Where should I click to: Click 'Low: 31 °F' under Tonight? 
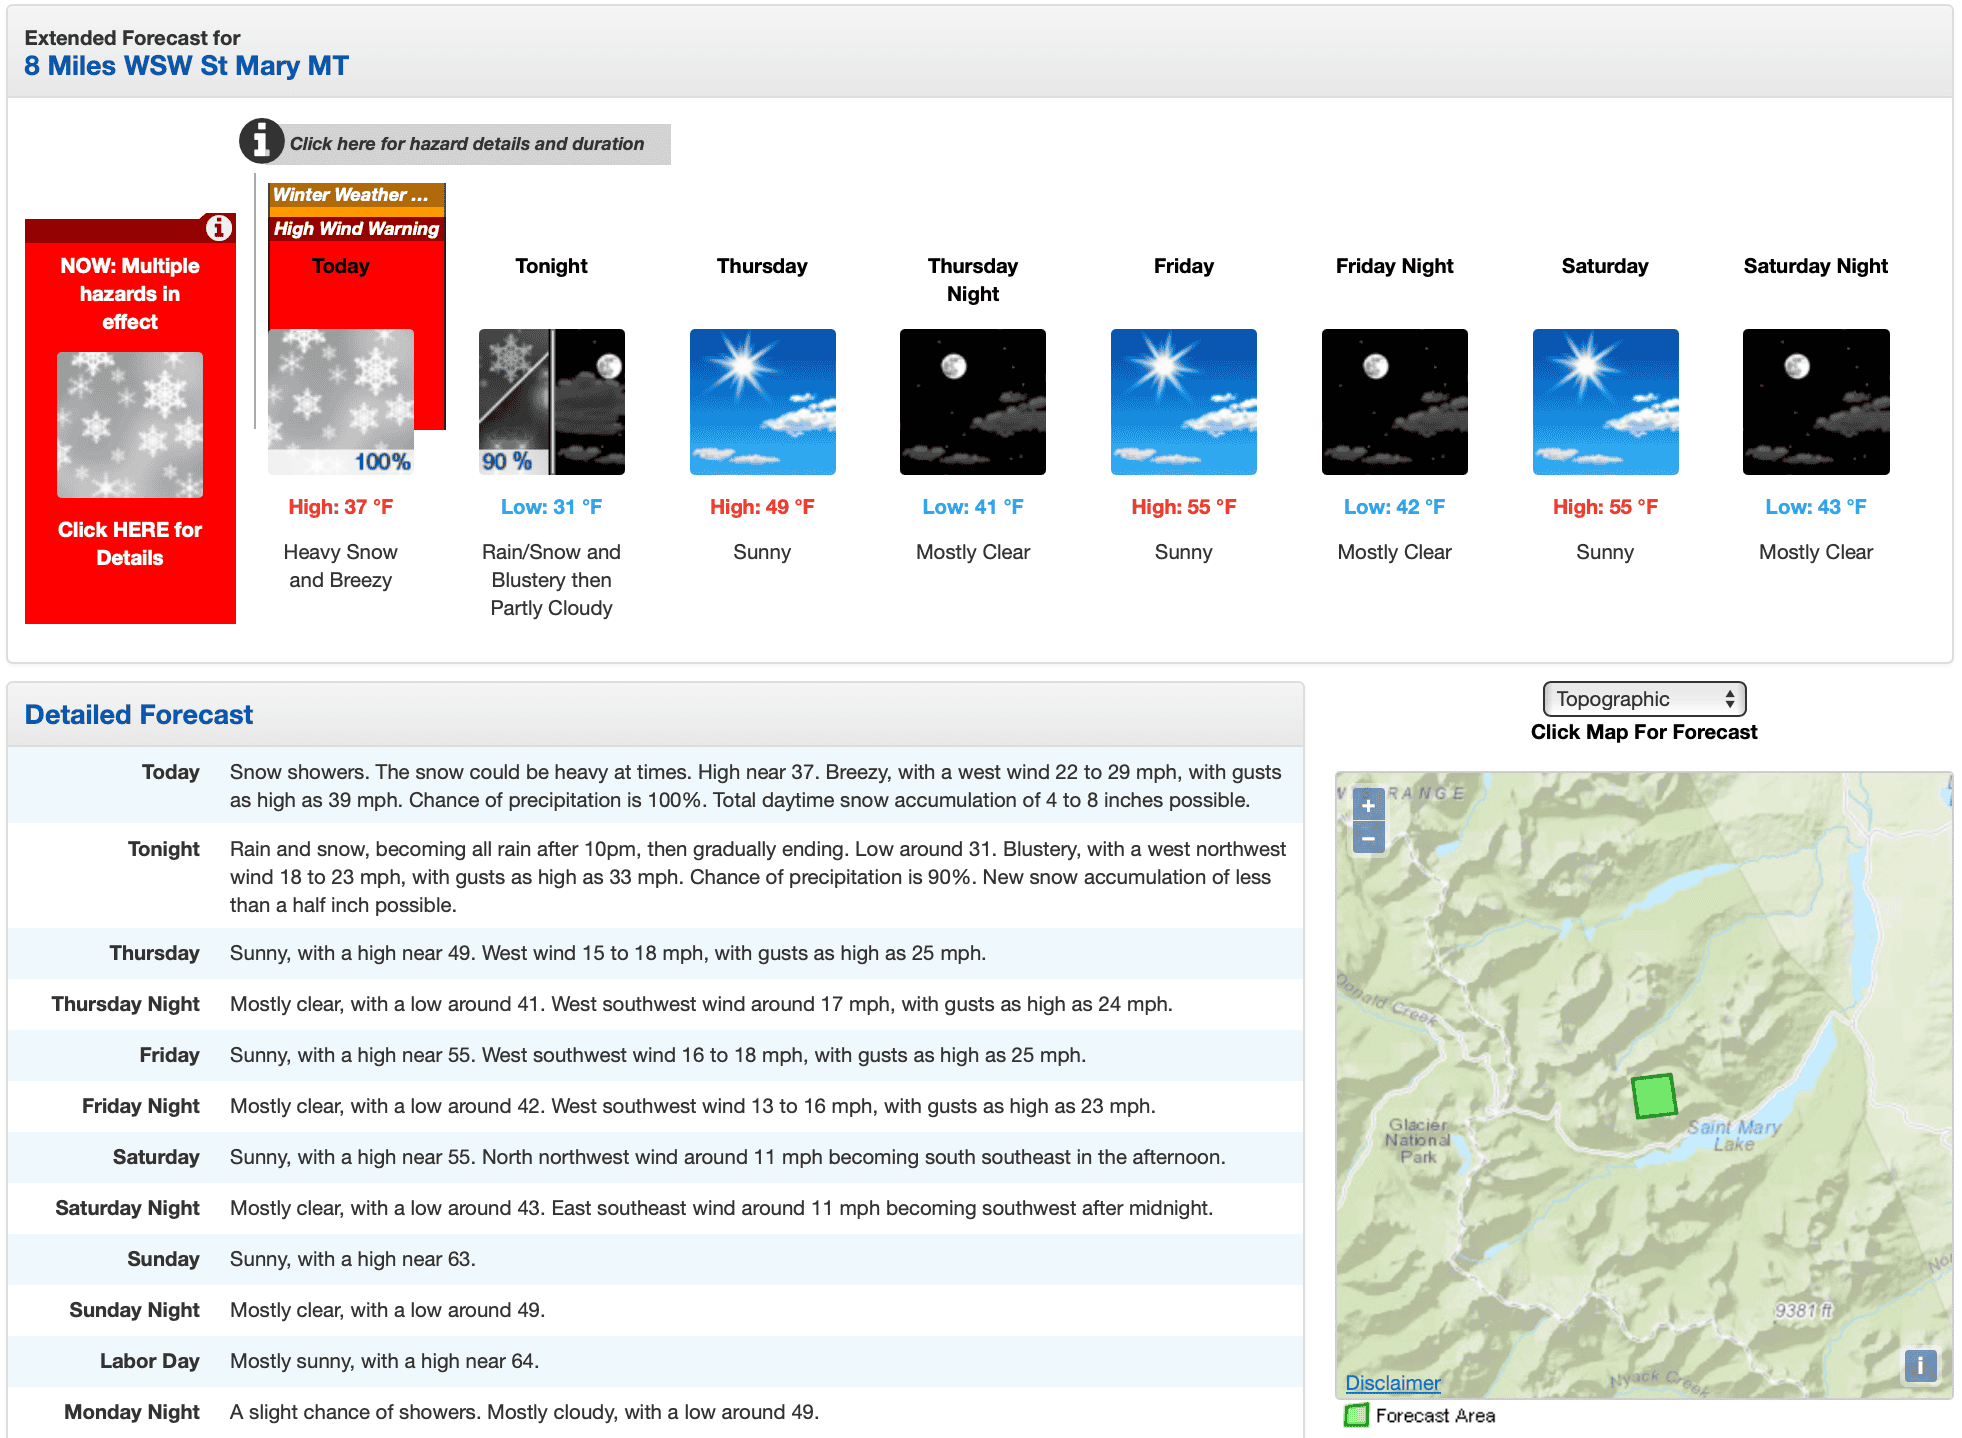tap(552, 507)
